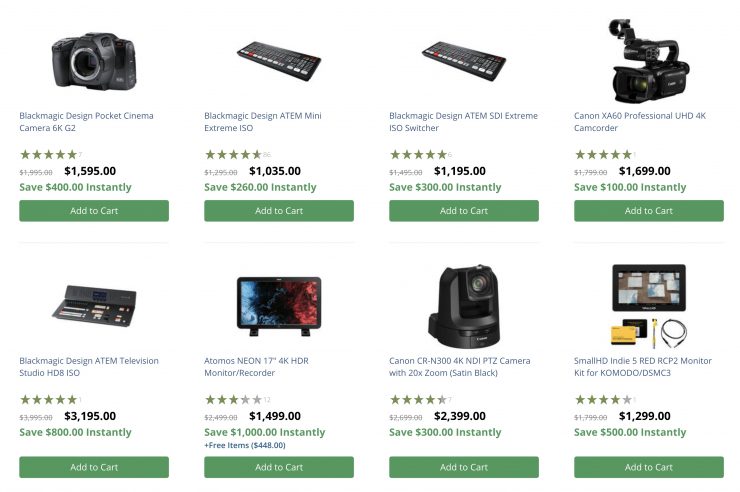This screenshot has width=740, height=492.
Task: Select the SmallHD Indie 5 monitor kit image
Action: tap(648, 305)
